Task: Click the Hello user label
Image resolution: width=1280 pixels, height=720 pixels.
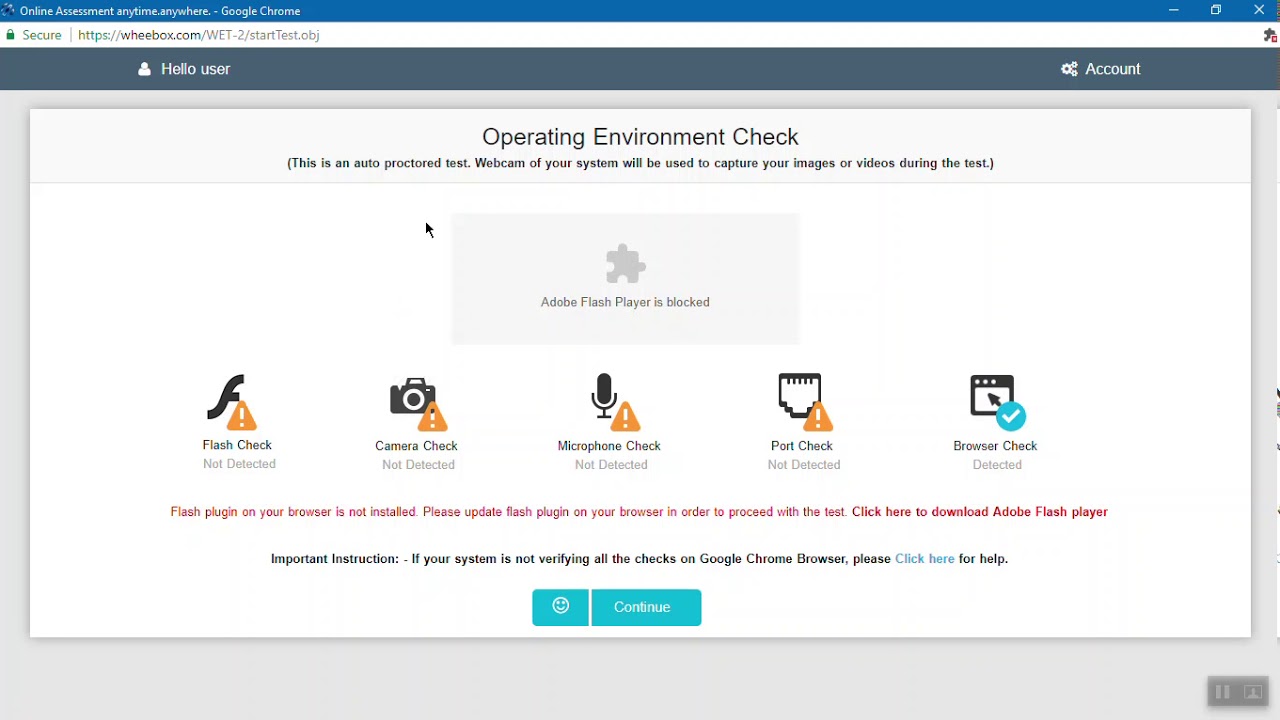Action: pyautogui.click(x=196, y=69)
